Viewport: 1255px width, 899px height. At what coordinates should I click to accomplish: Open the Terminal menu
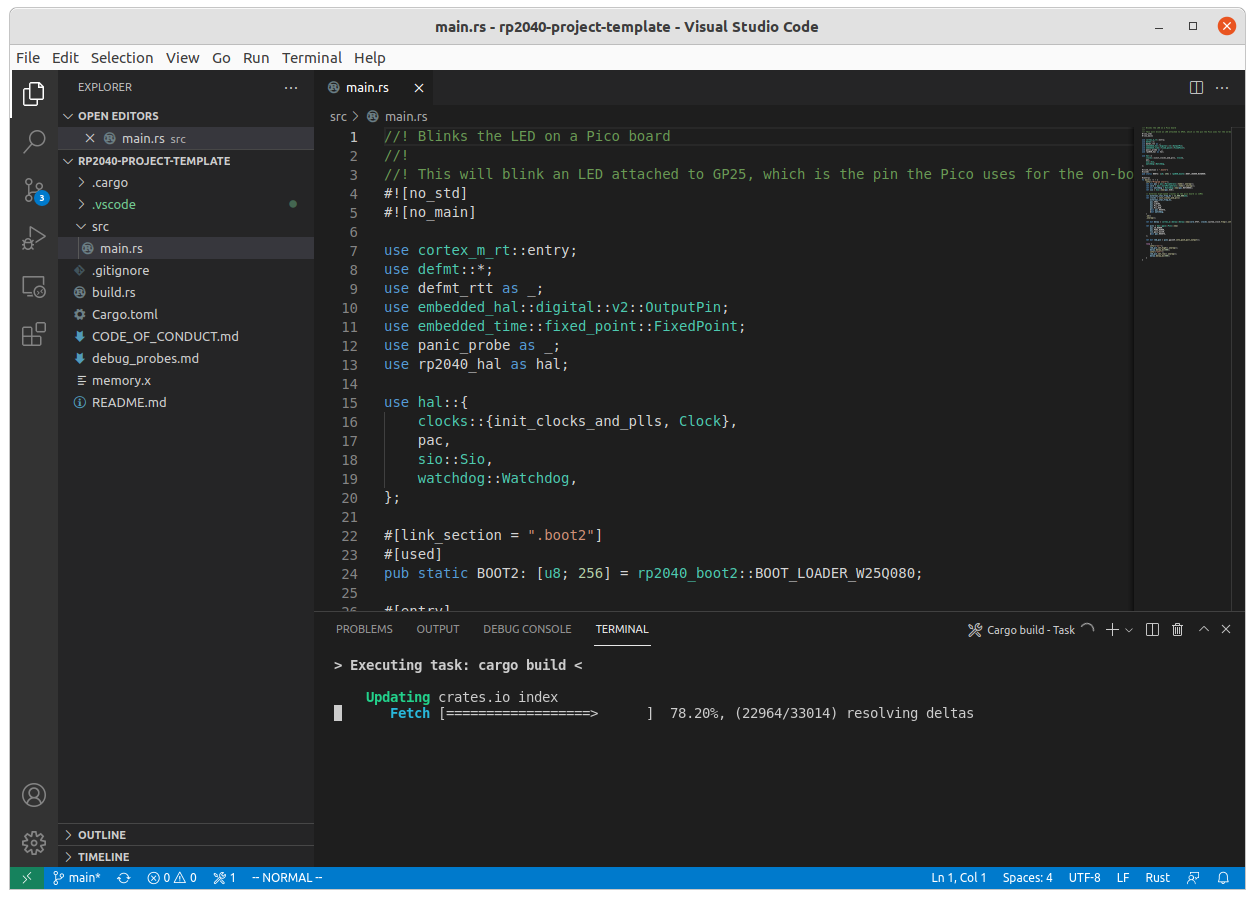pyautogui.click(x=311, y=58)
